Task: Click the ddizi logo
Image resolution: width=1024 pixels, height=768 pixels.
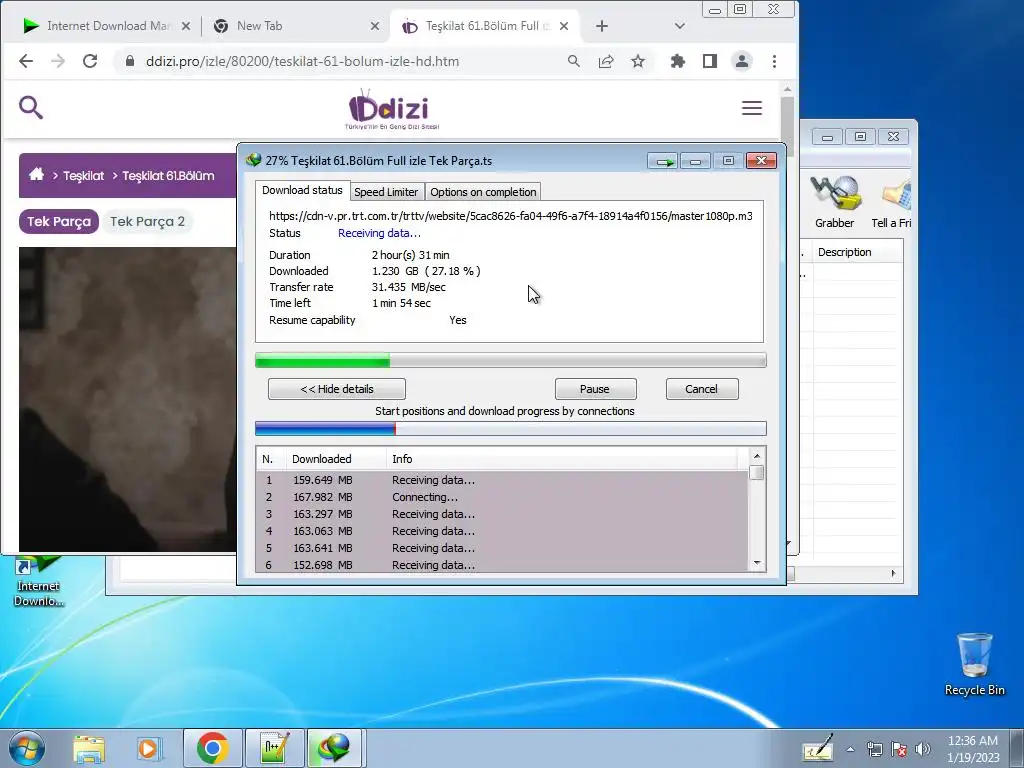Action: [x=392, y=109]
